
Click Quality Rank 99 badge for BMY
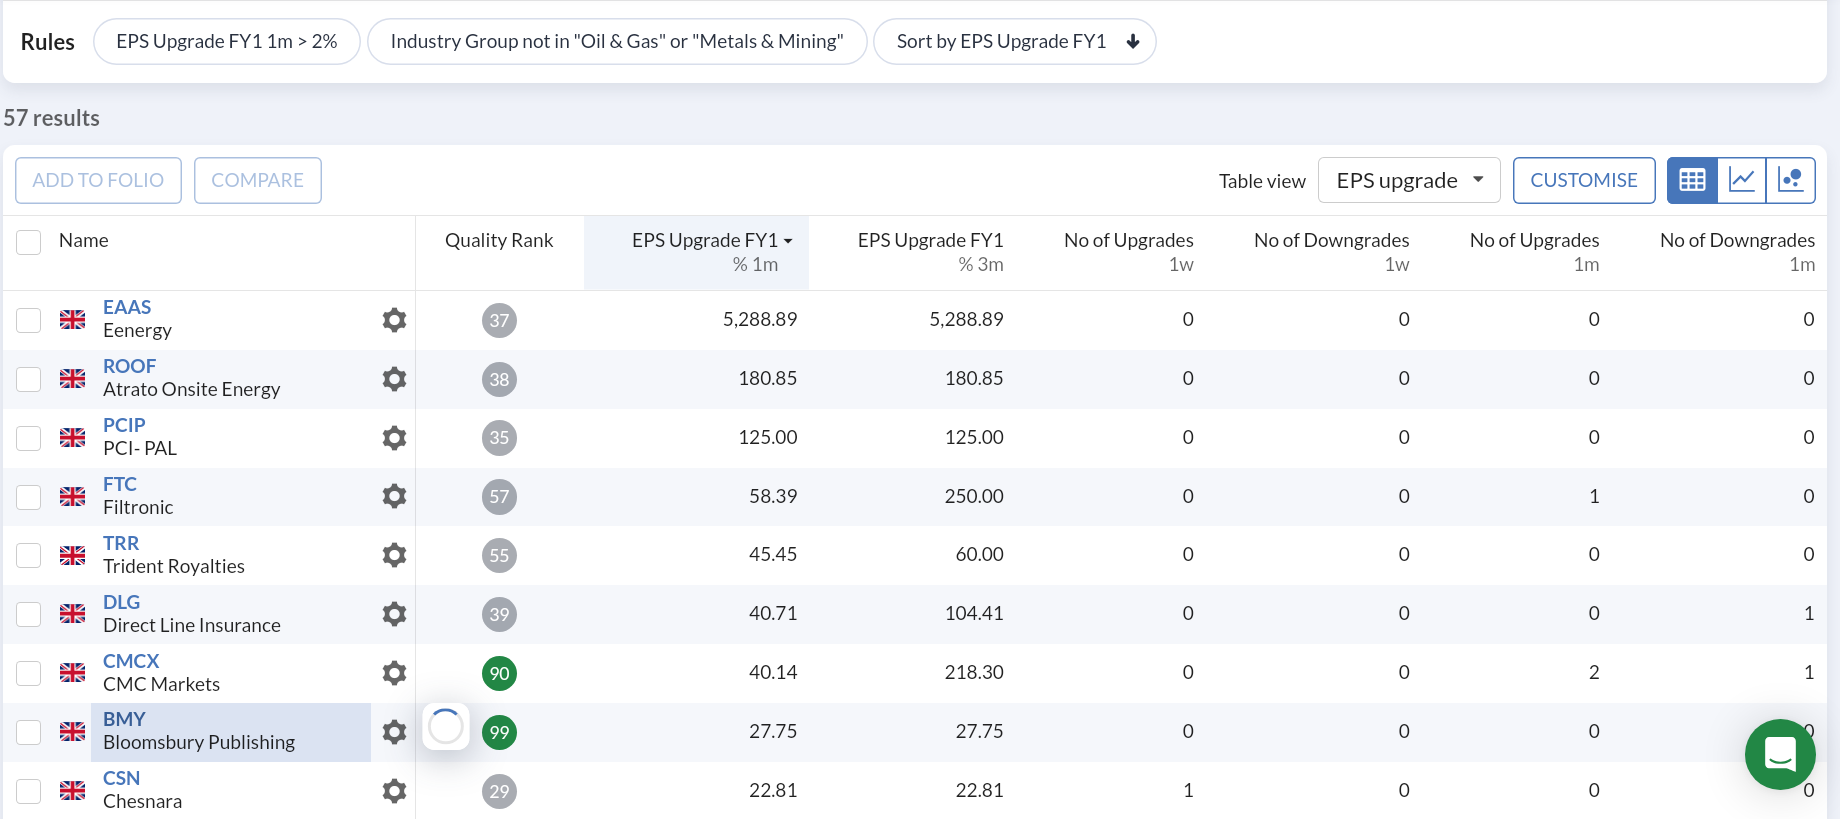tap(499, 732)
